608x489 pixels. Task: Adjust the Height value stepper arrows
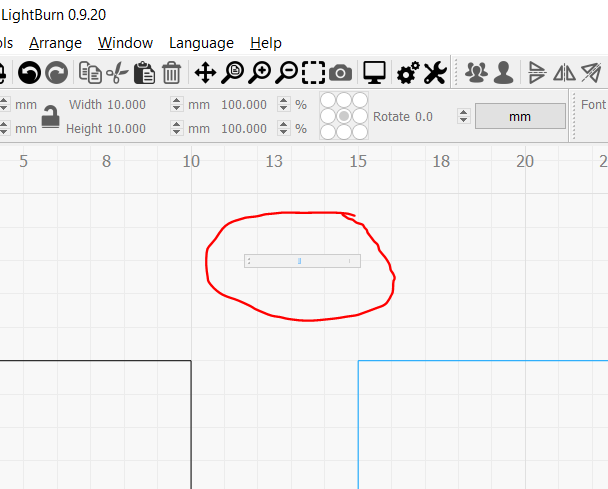pyautogui.click(x=176, y=128)
